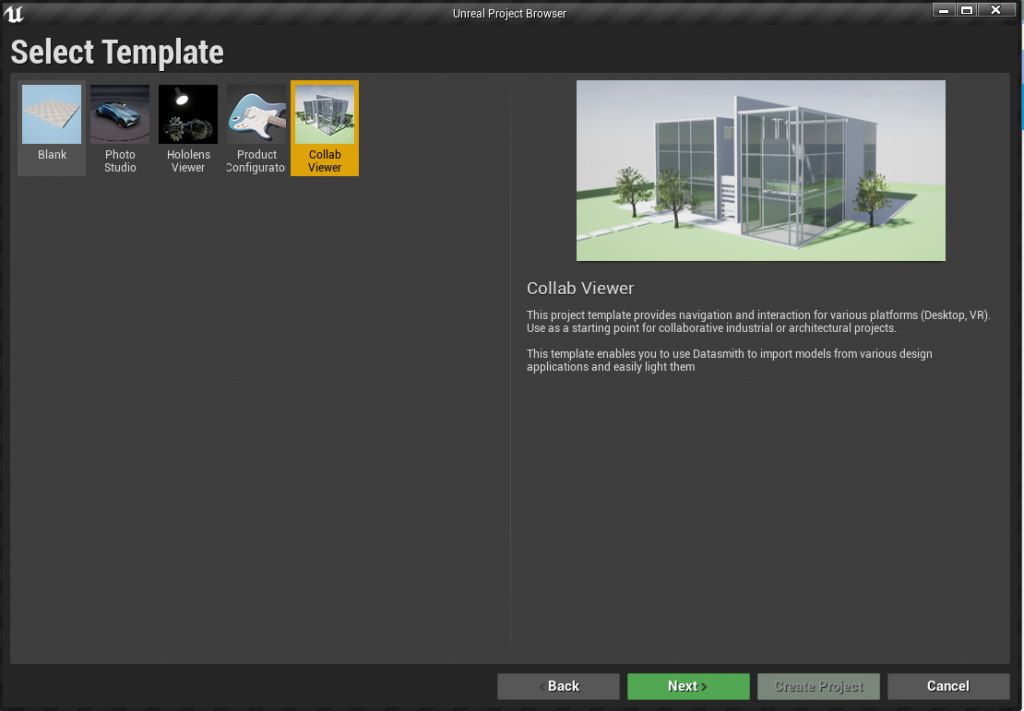Image resolution: width=1024 pixels, height=711 pixels.
Task: Cancel the project browser dialog
Action: [948, 686]
